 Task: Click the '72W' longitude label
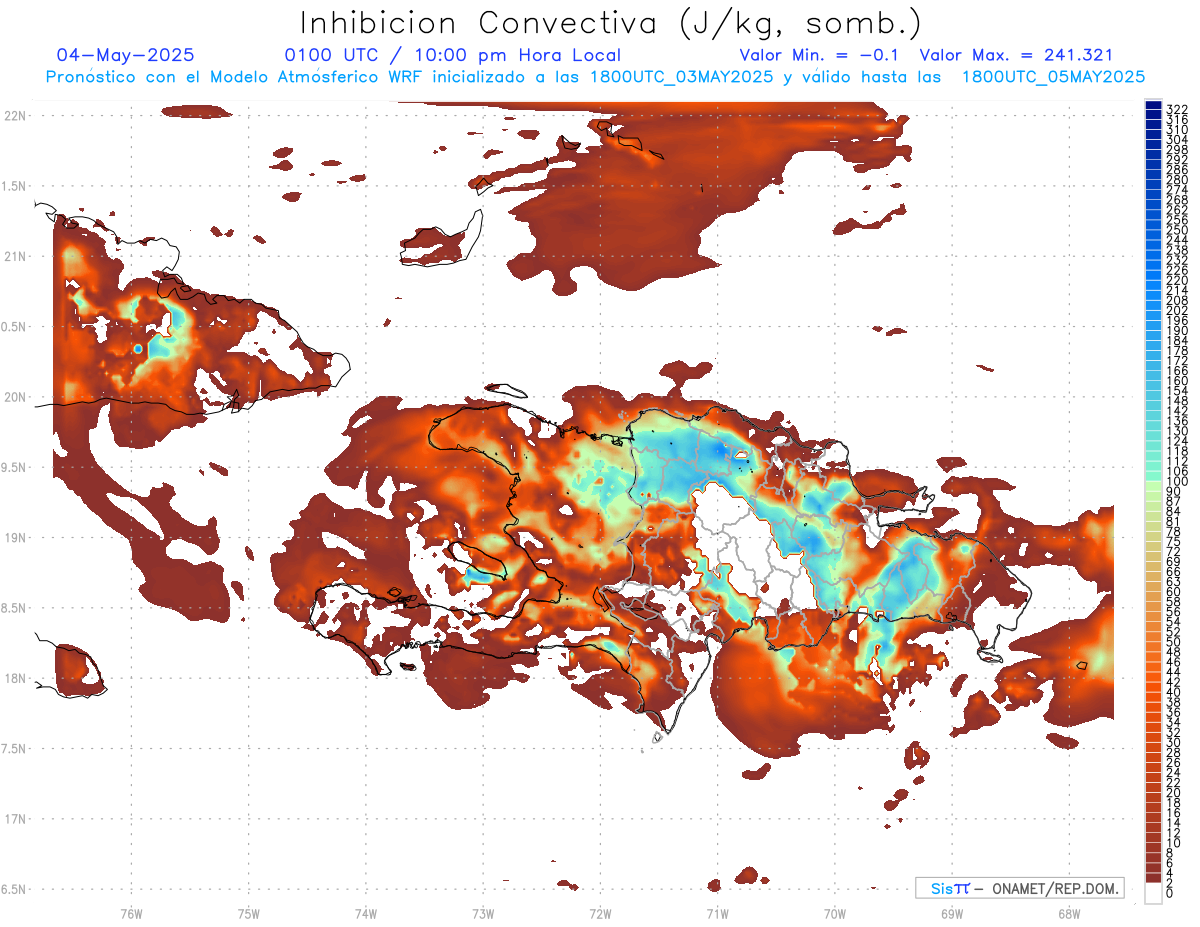click(x=600, y=913)
